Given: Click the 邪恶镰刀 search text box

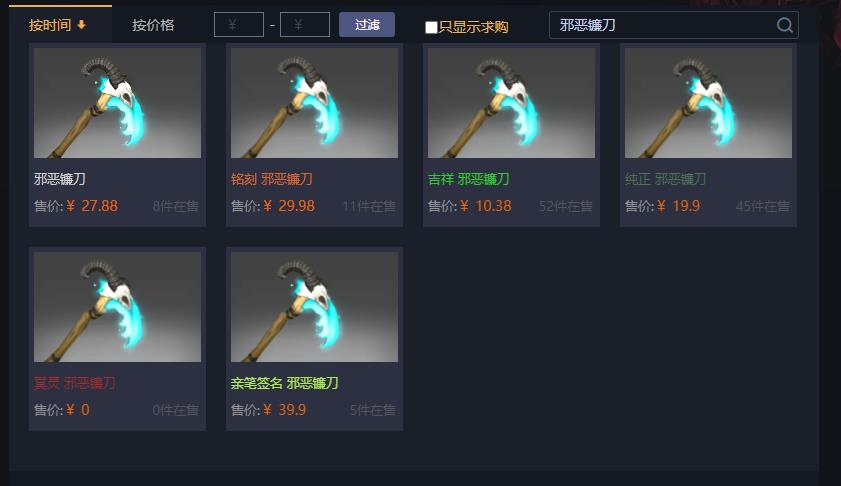Looking at the screenshot, I should click(663, 25).
